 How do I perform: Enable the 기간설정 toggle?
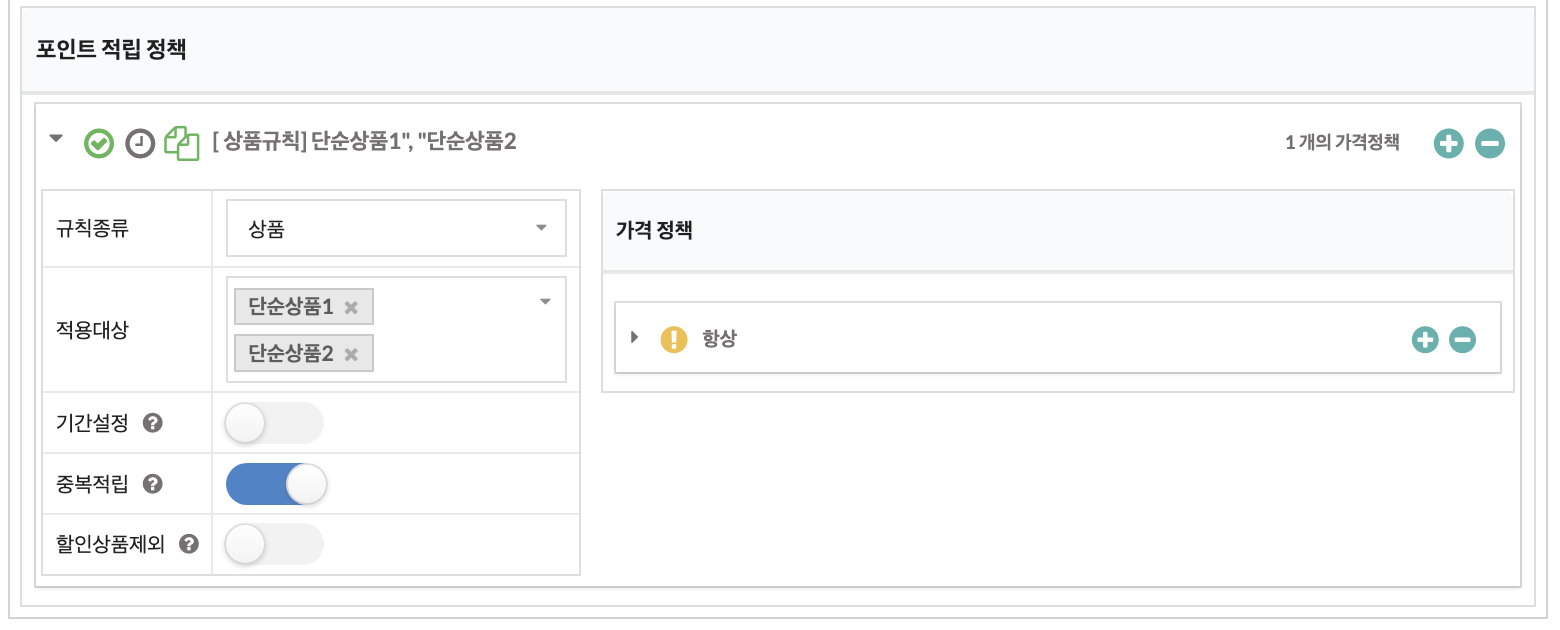tap(275, 423)
